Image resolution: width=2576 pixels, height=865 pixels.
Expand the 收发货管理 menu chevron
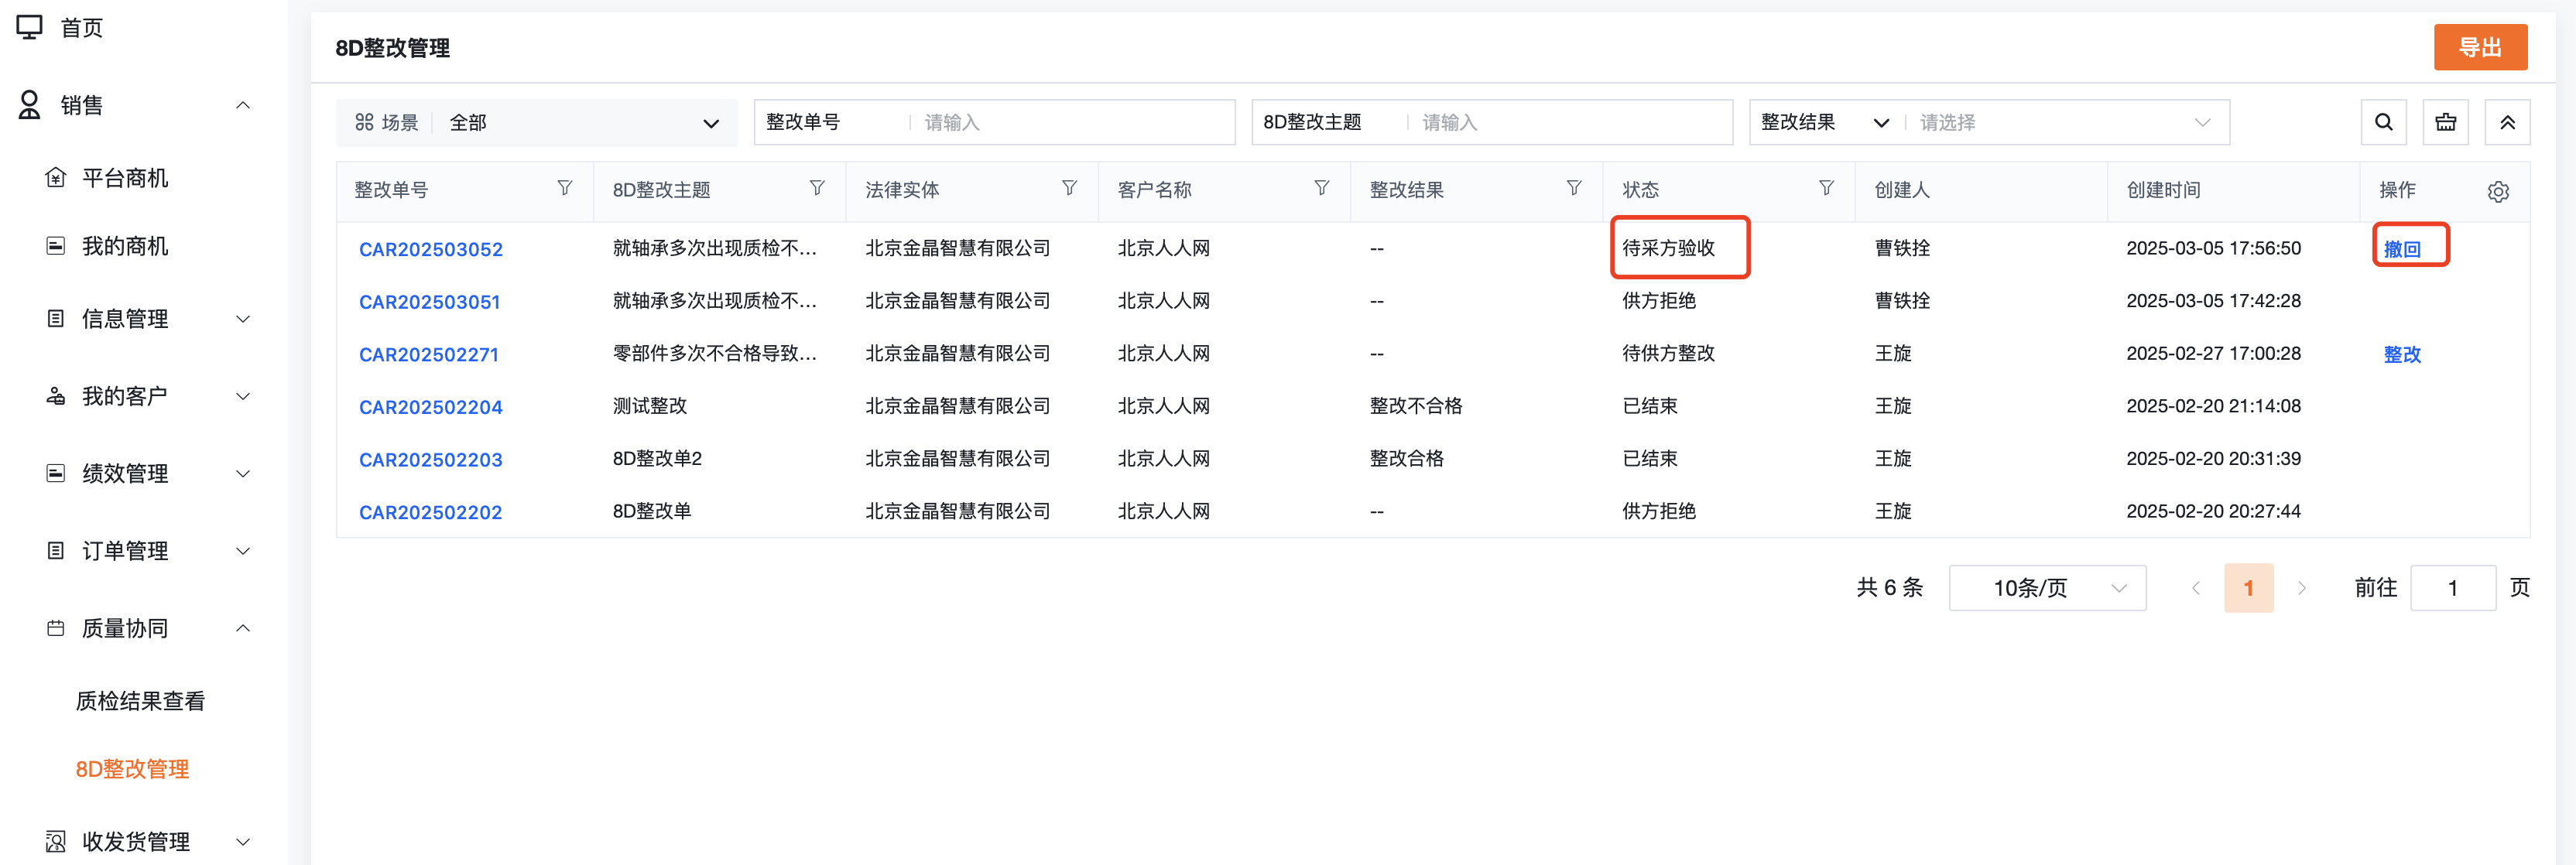point(242,841)
